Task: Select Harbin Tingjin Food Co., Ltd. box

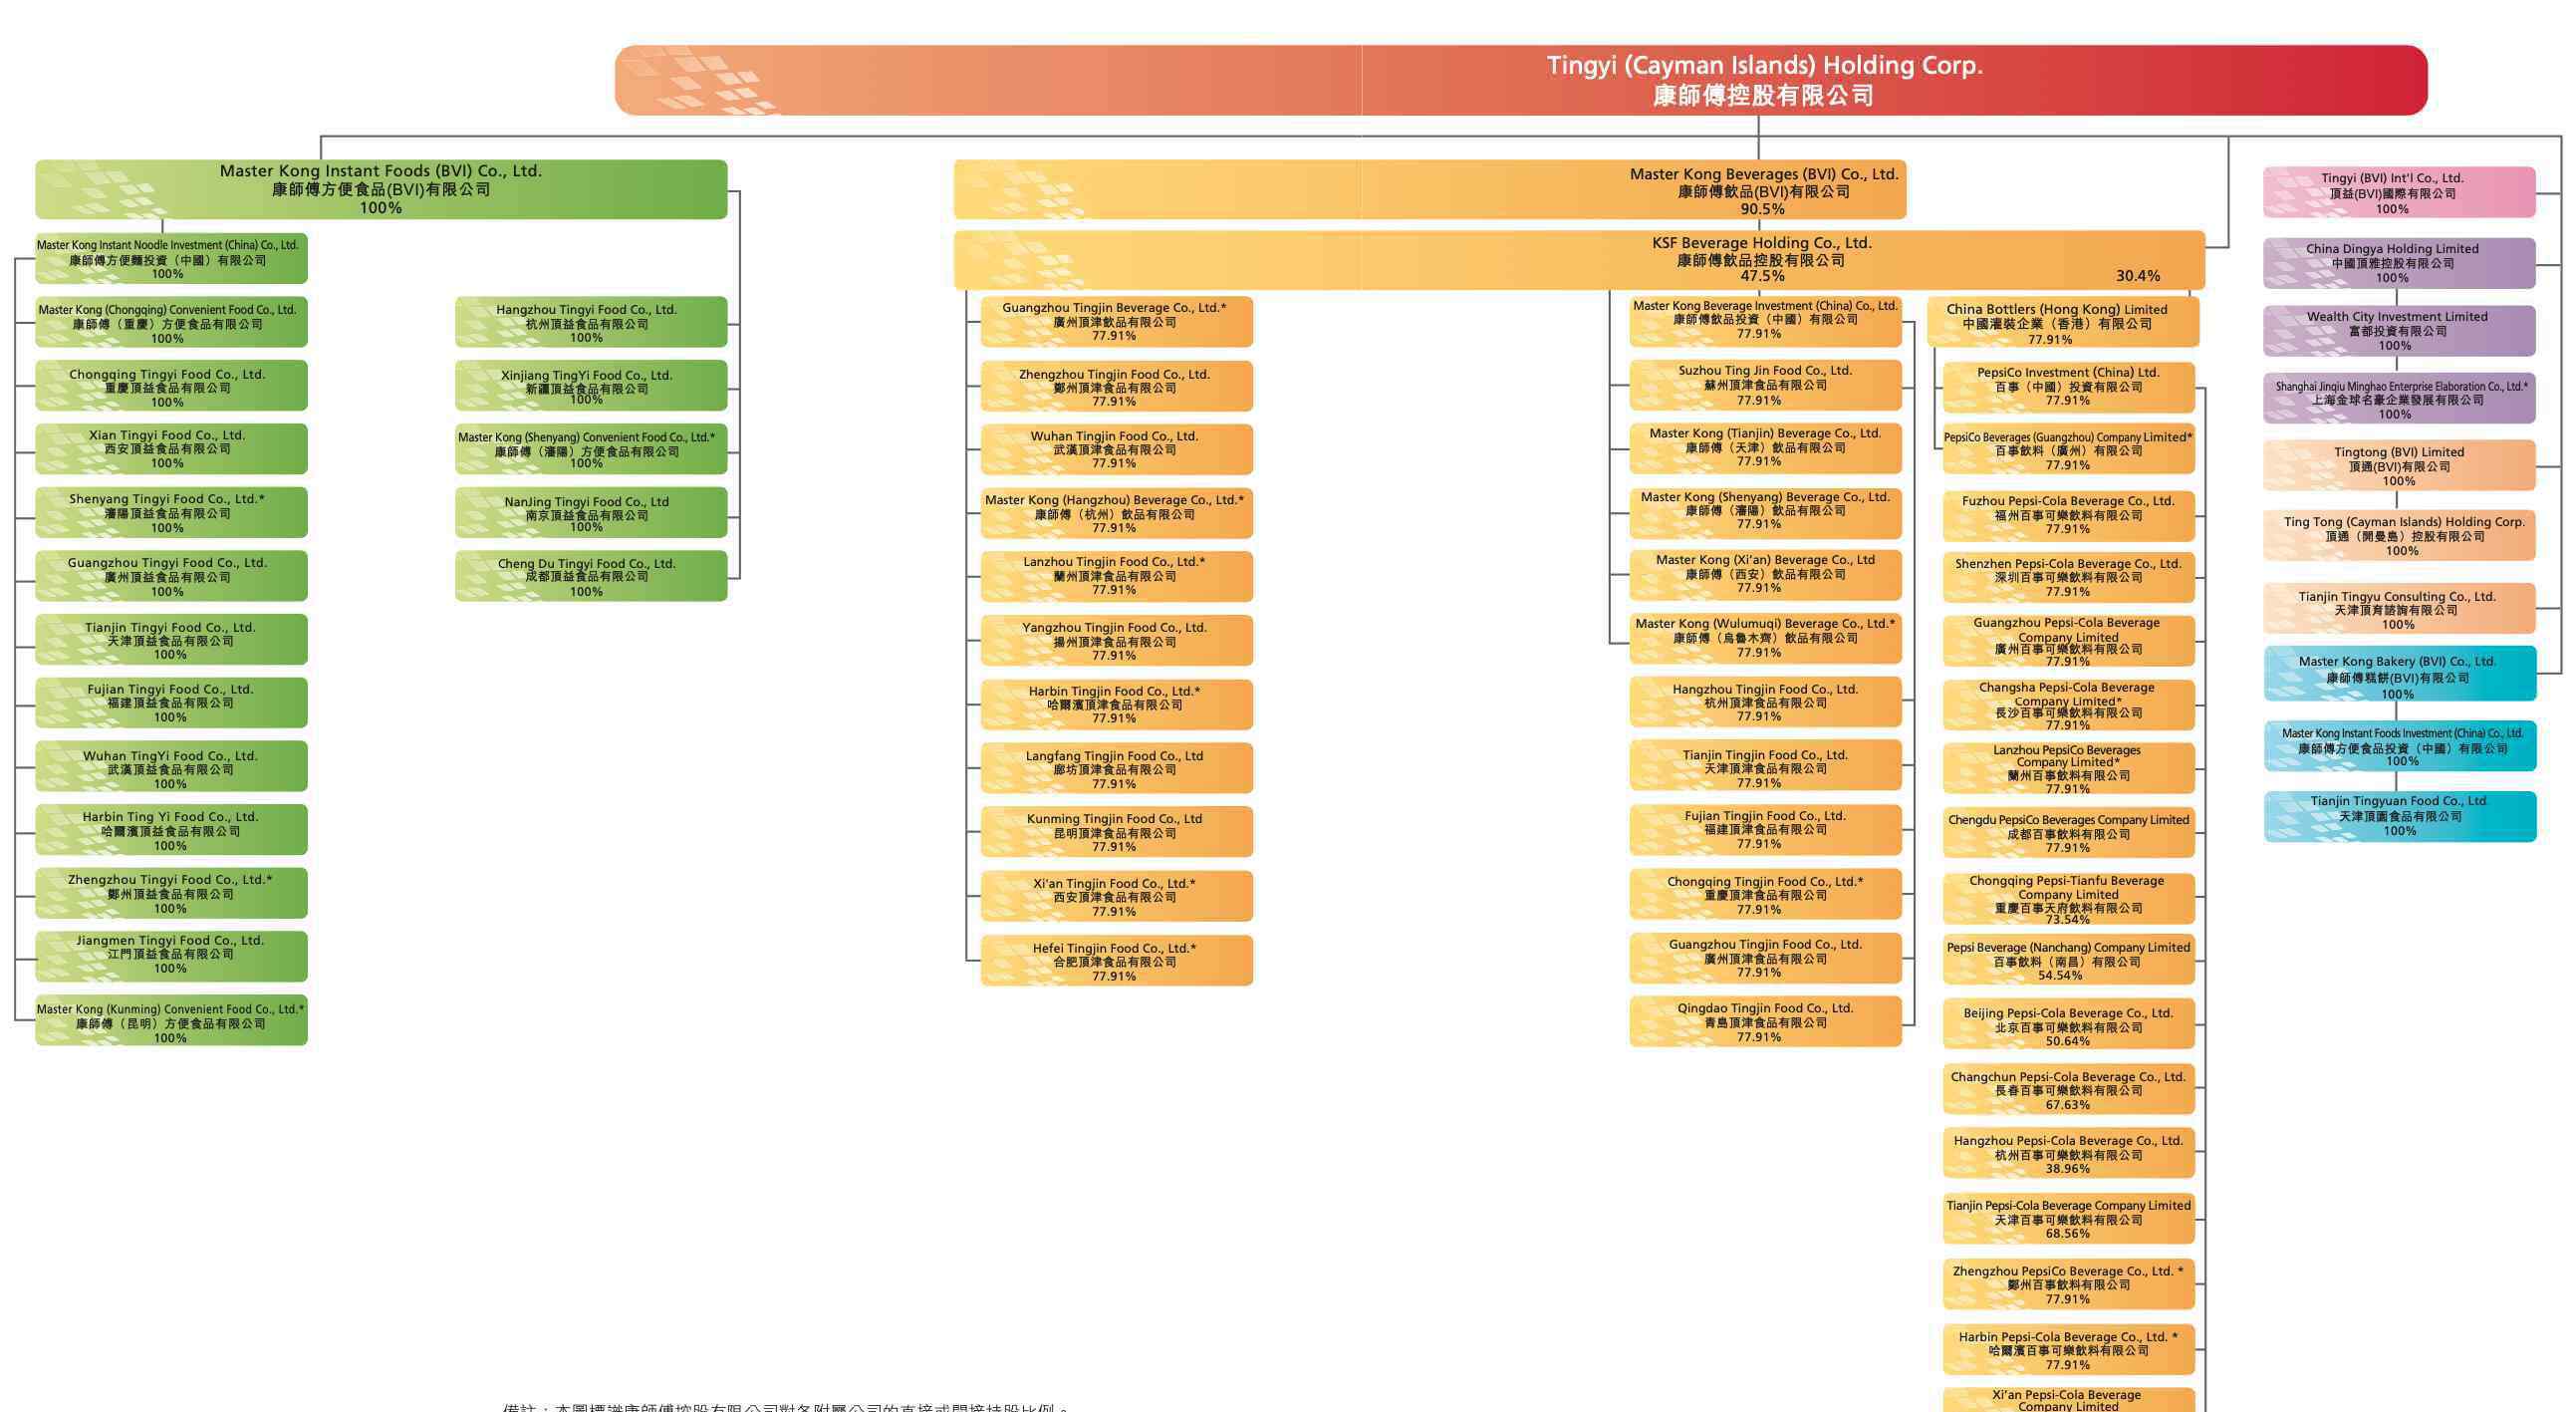Action: (1117, 704)
